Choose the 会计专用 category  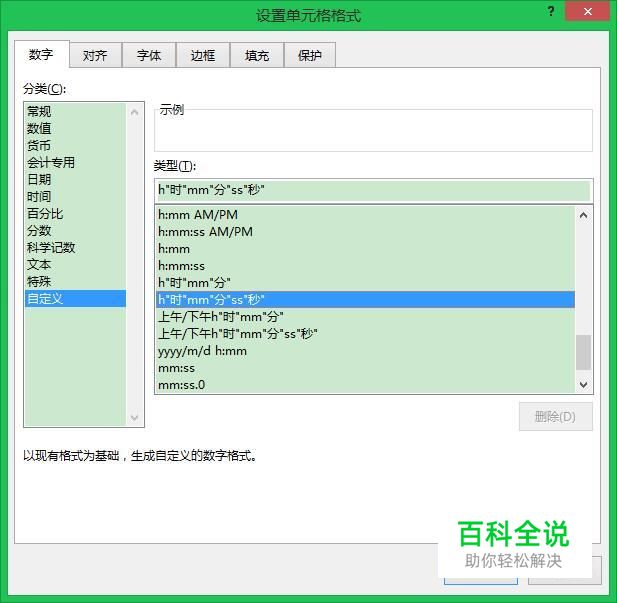(x=75, y=162)
